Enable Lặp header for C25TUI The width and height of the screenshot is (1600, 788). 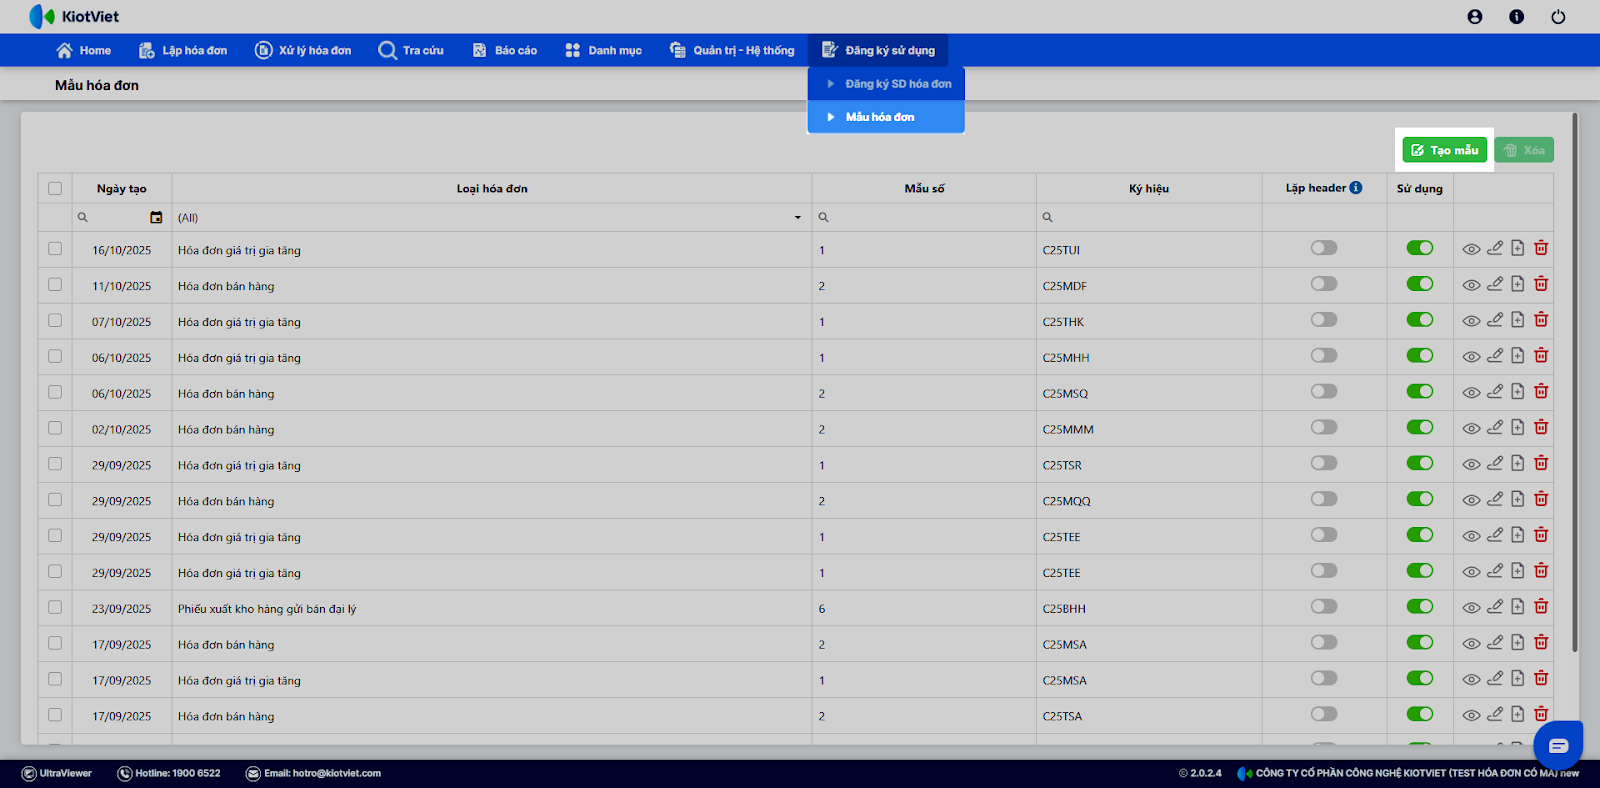pyautogui.click(x=1324, y=248)
